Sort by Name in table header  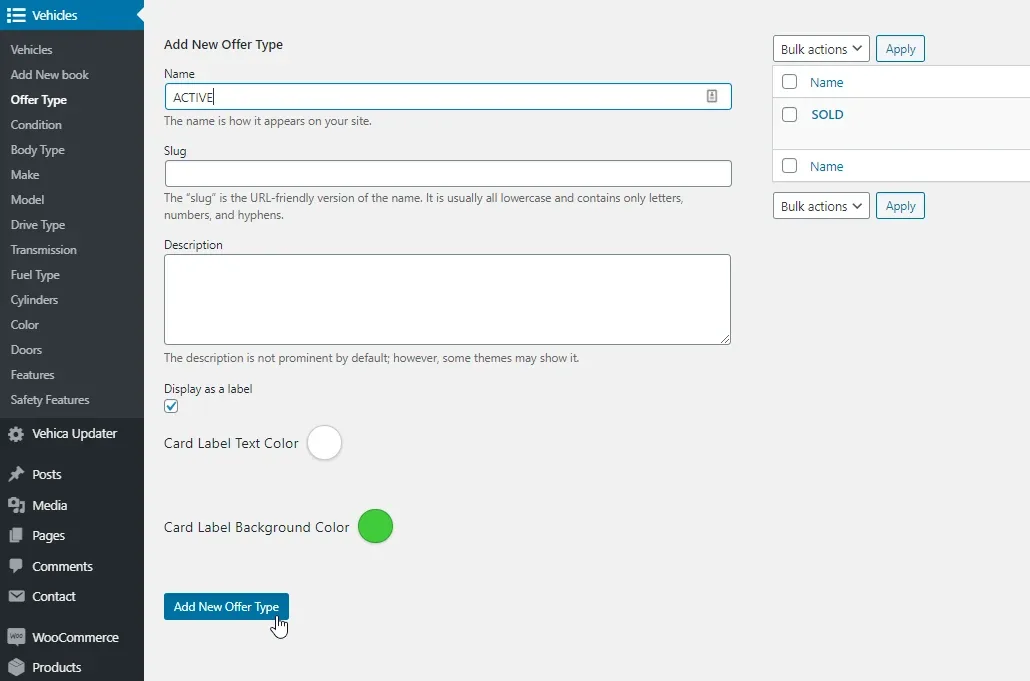826,82
